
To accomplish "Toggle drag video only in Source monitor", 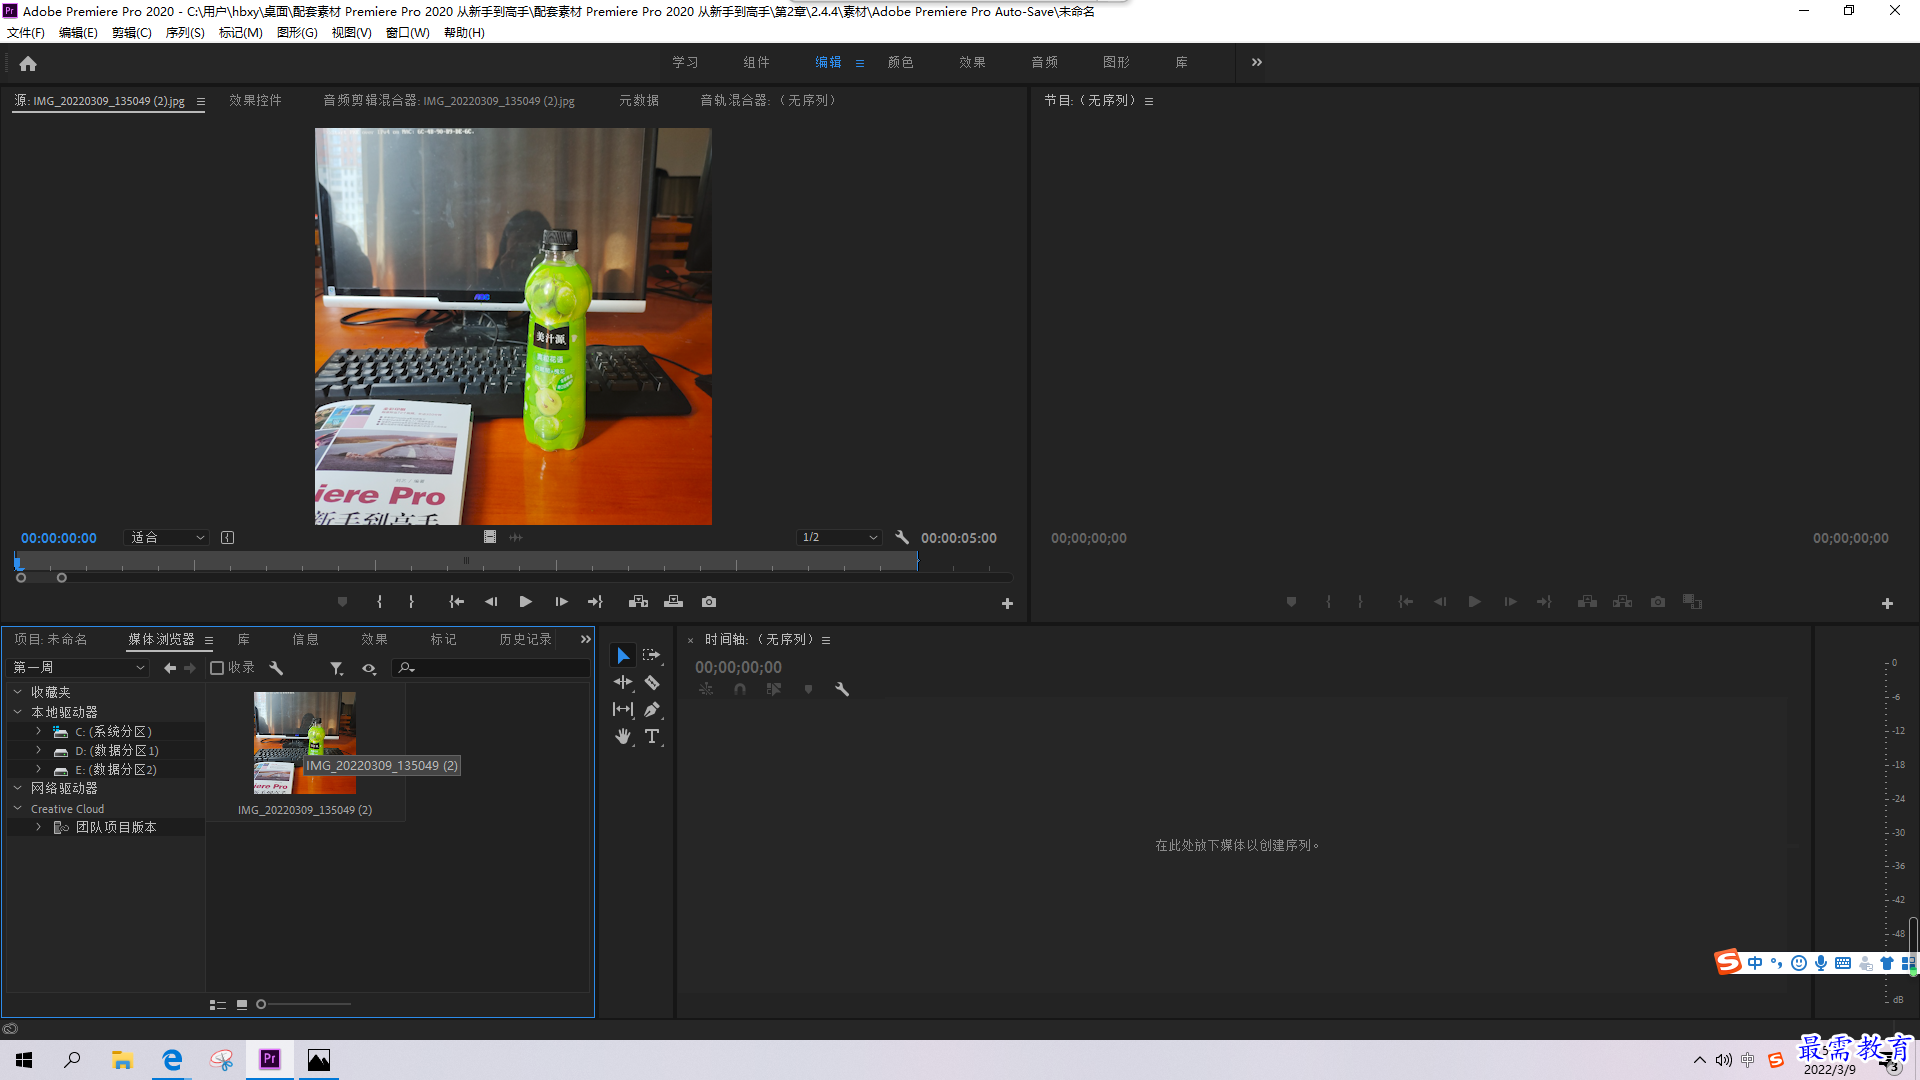I will click(490, 537).
